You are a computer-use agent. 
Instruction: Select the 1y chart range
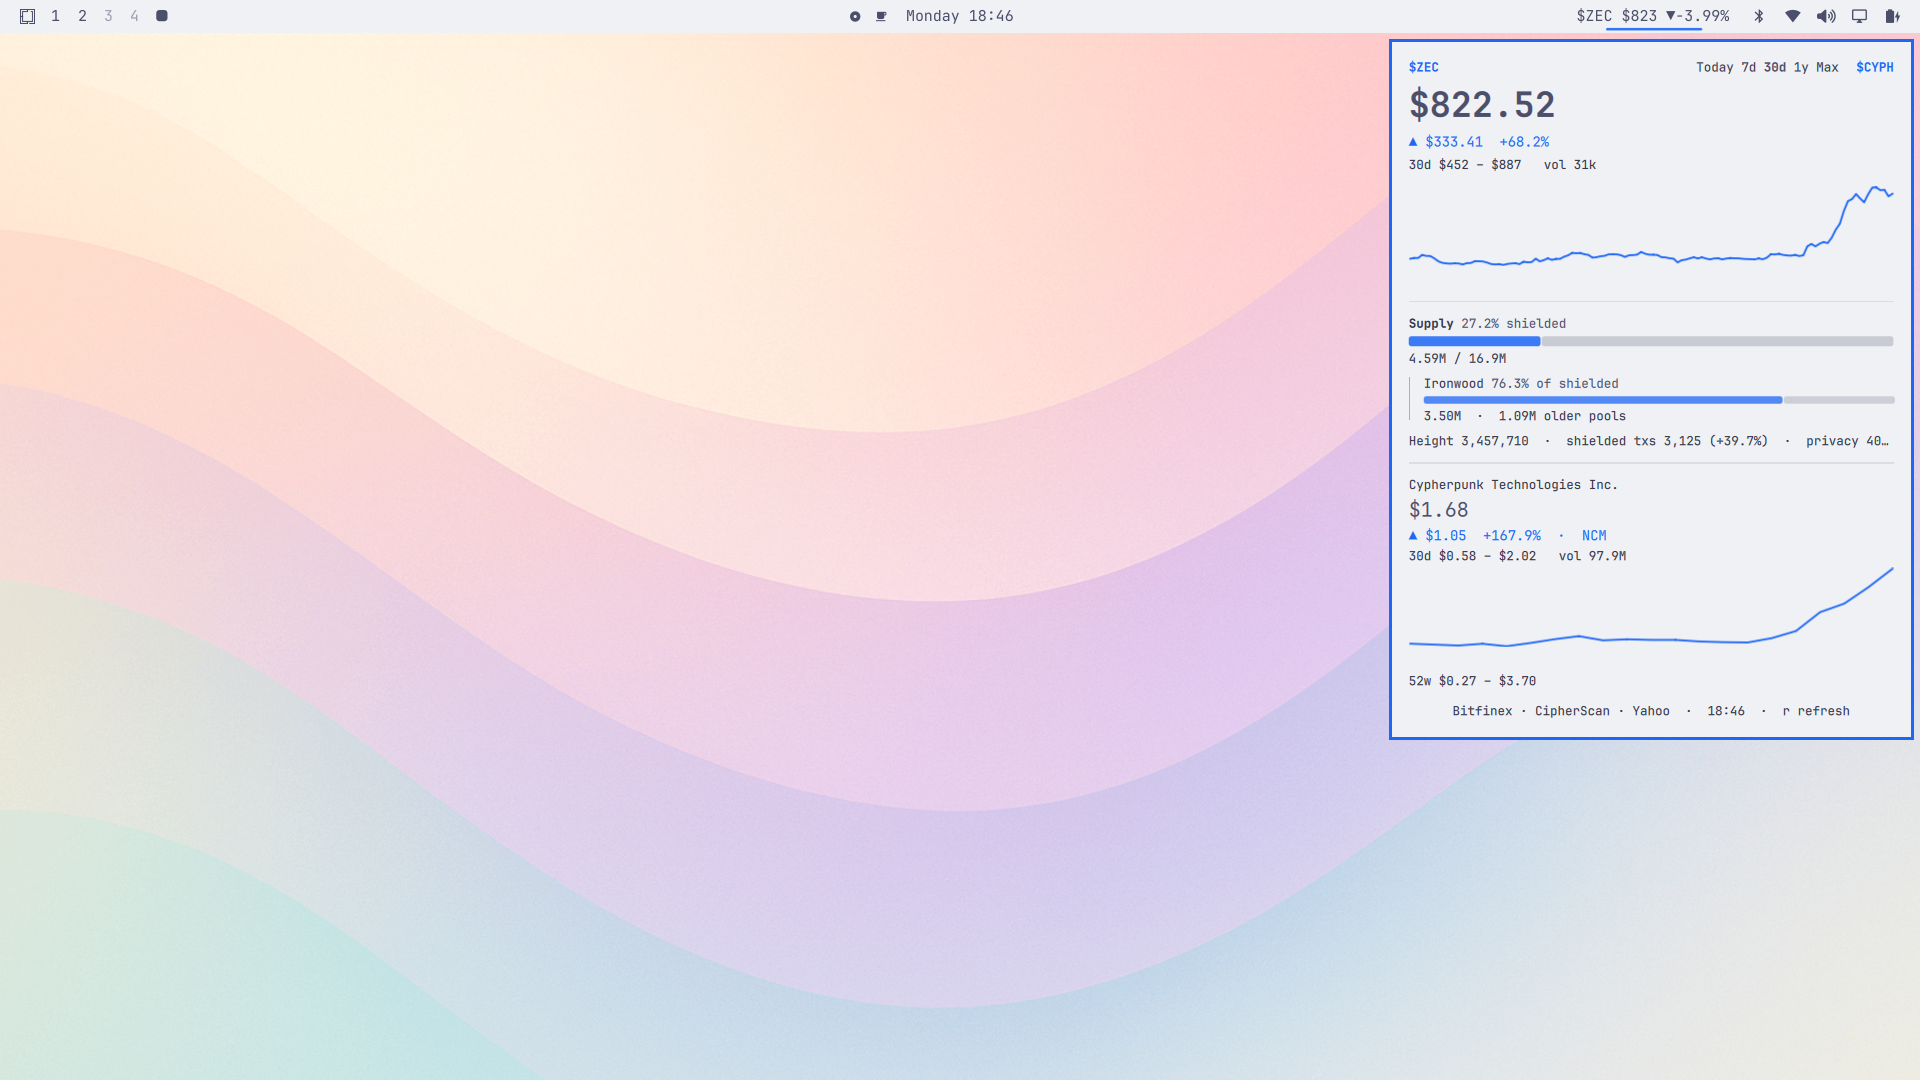(x=1801, y=67)
